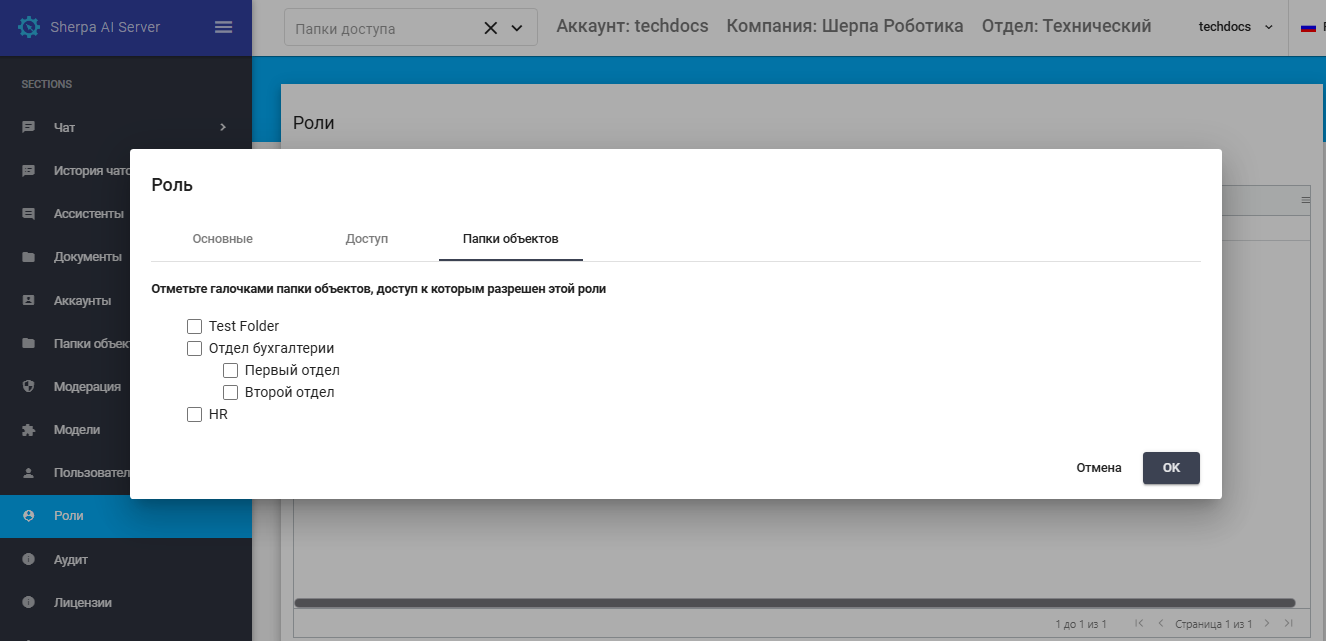Open the Чат section icon
The image size is (1326, 641).
tap(29, 127)
